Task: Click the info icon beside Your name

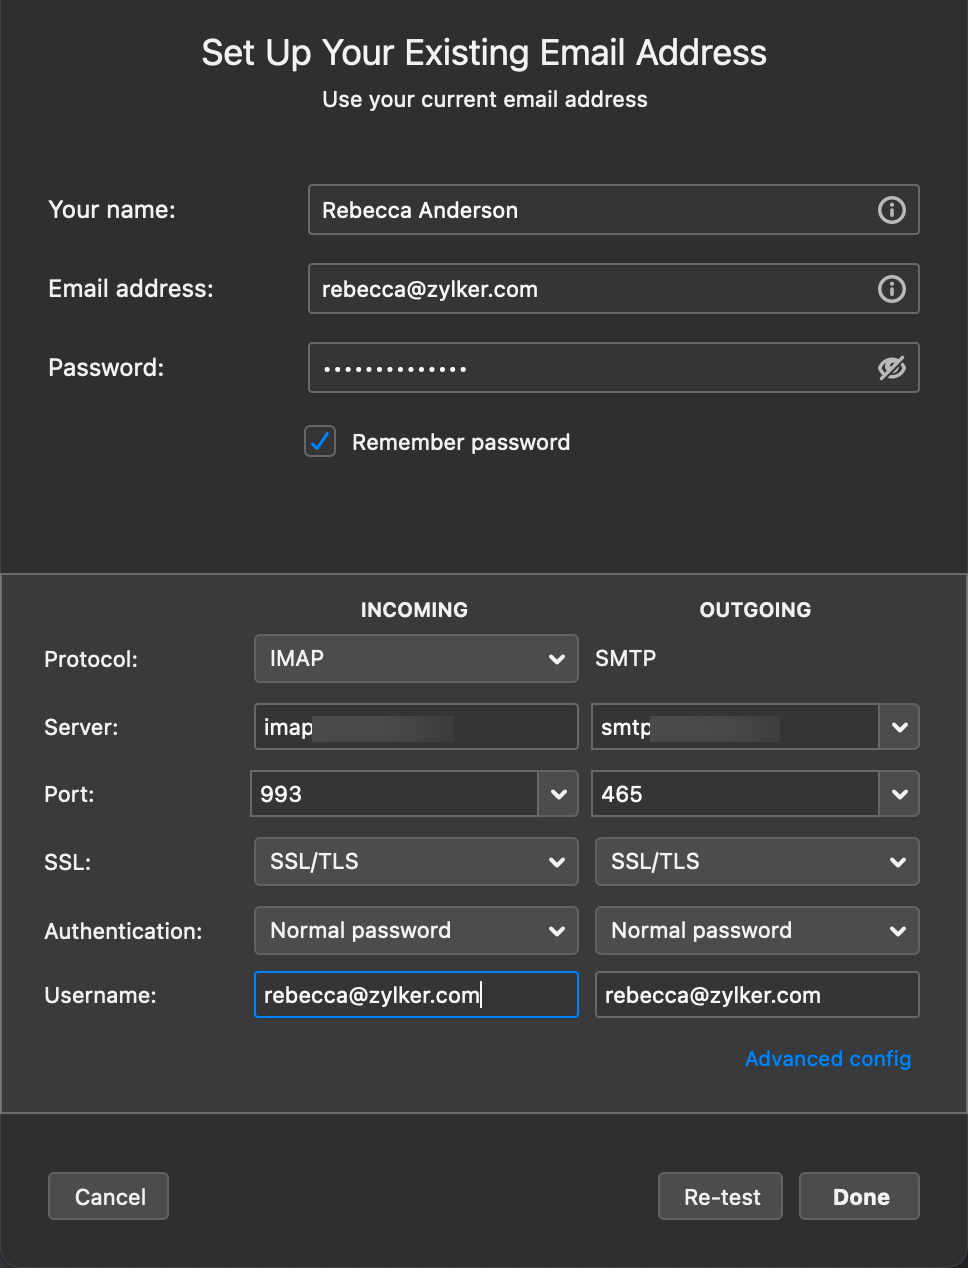Action: (x=891, y=210)
